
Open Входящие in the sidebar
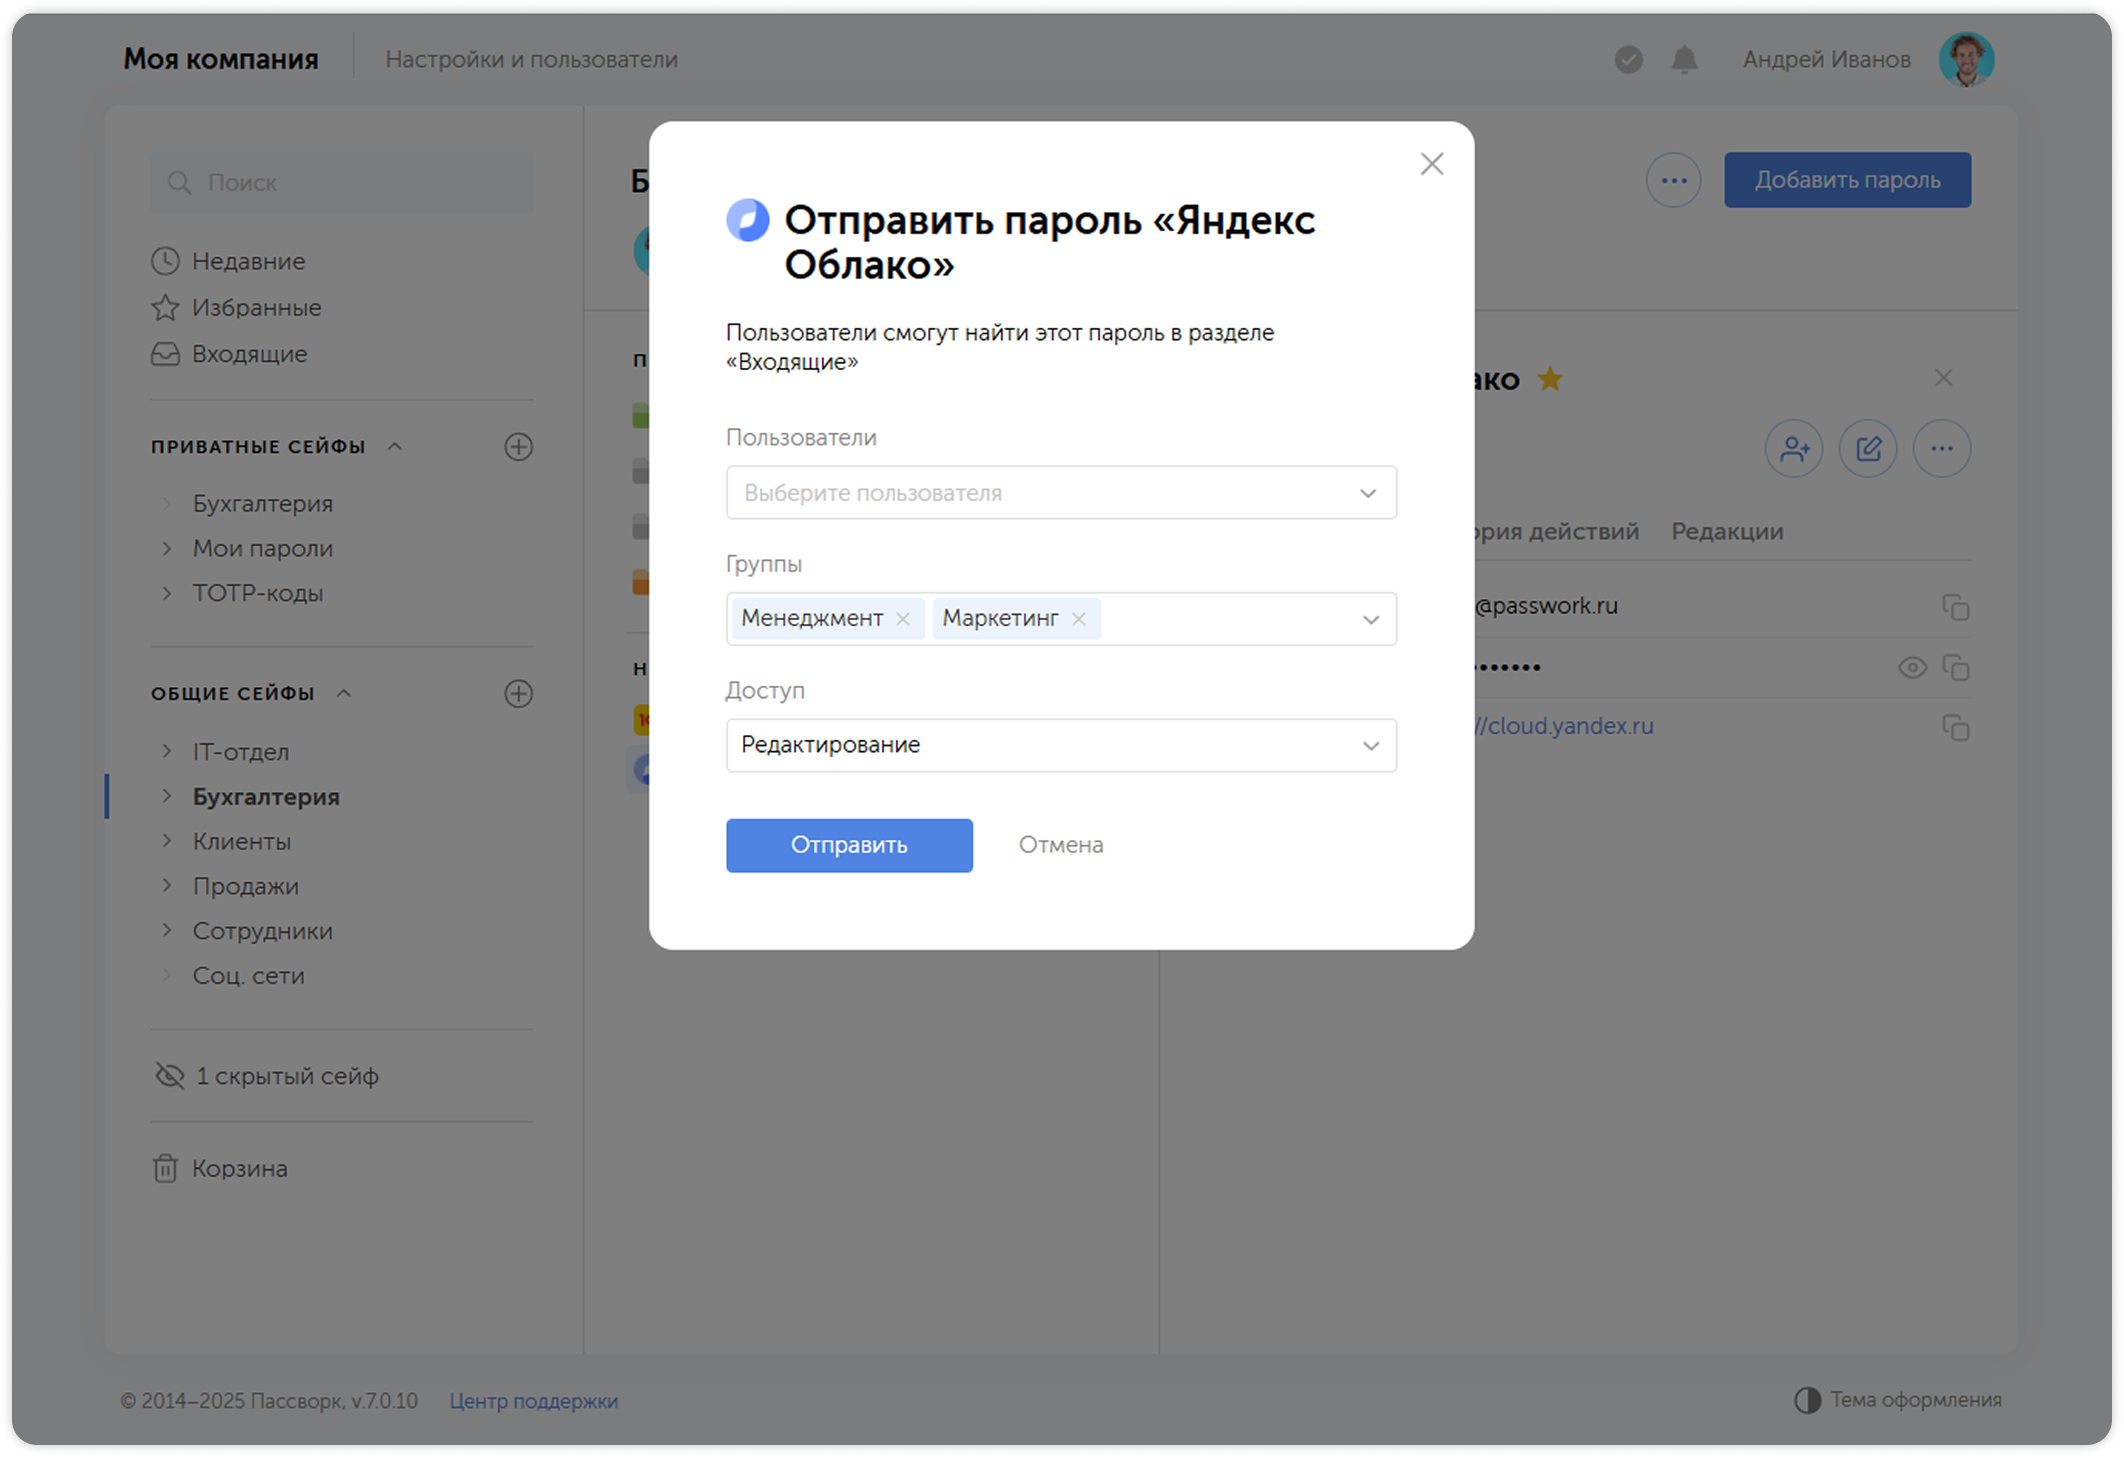click(x=229, y=354)
